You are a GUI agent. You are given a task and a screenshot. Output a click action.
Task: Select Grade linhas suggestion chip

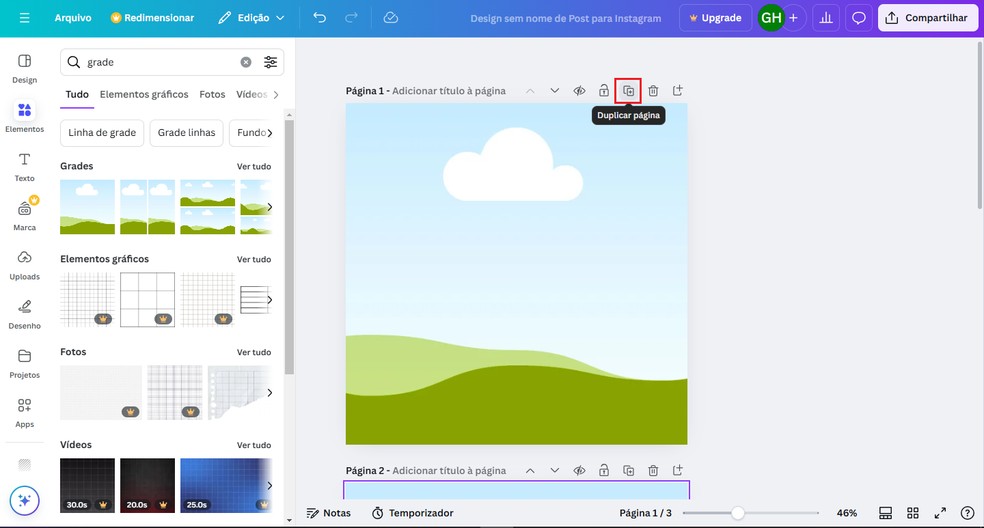[186, 132]
